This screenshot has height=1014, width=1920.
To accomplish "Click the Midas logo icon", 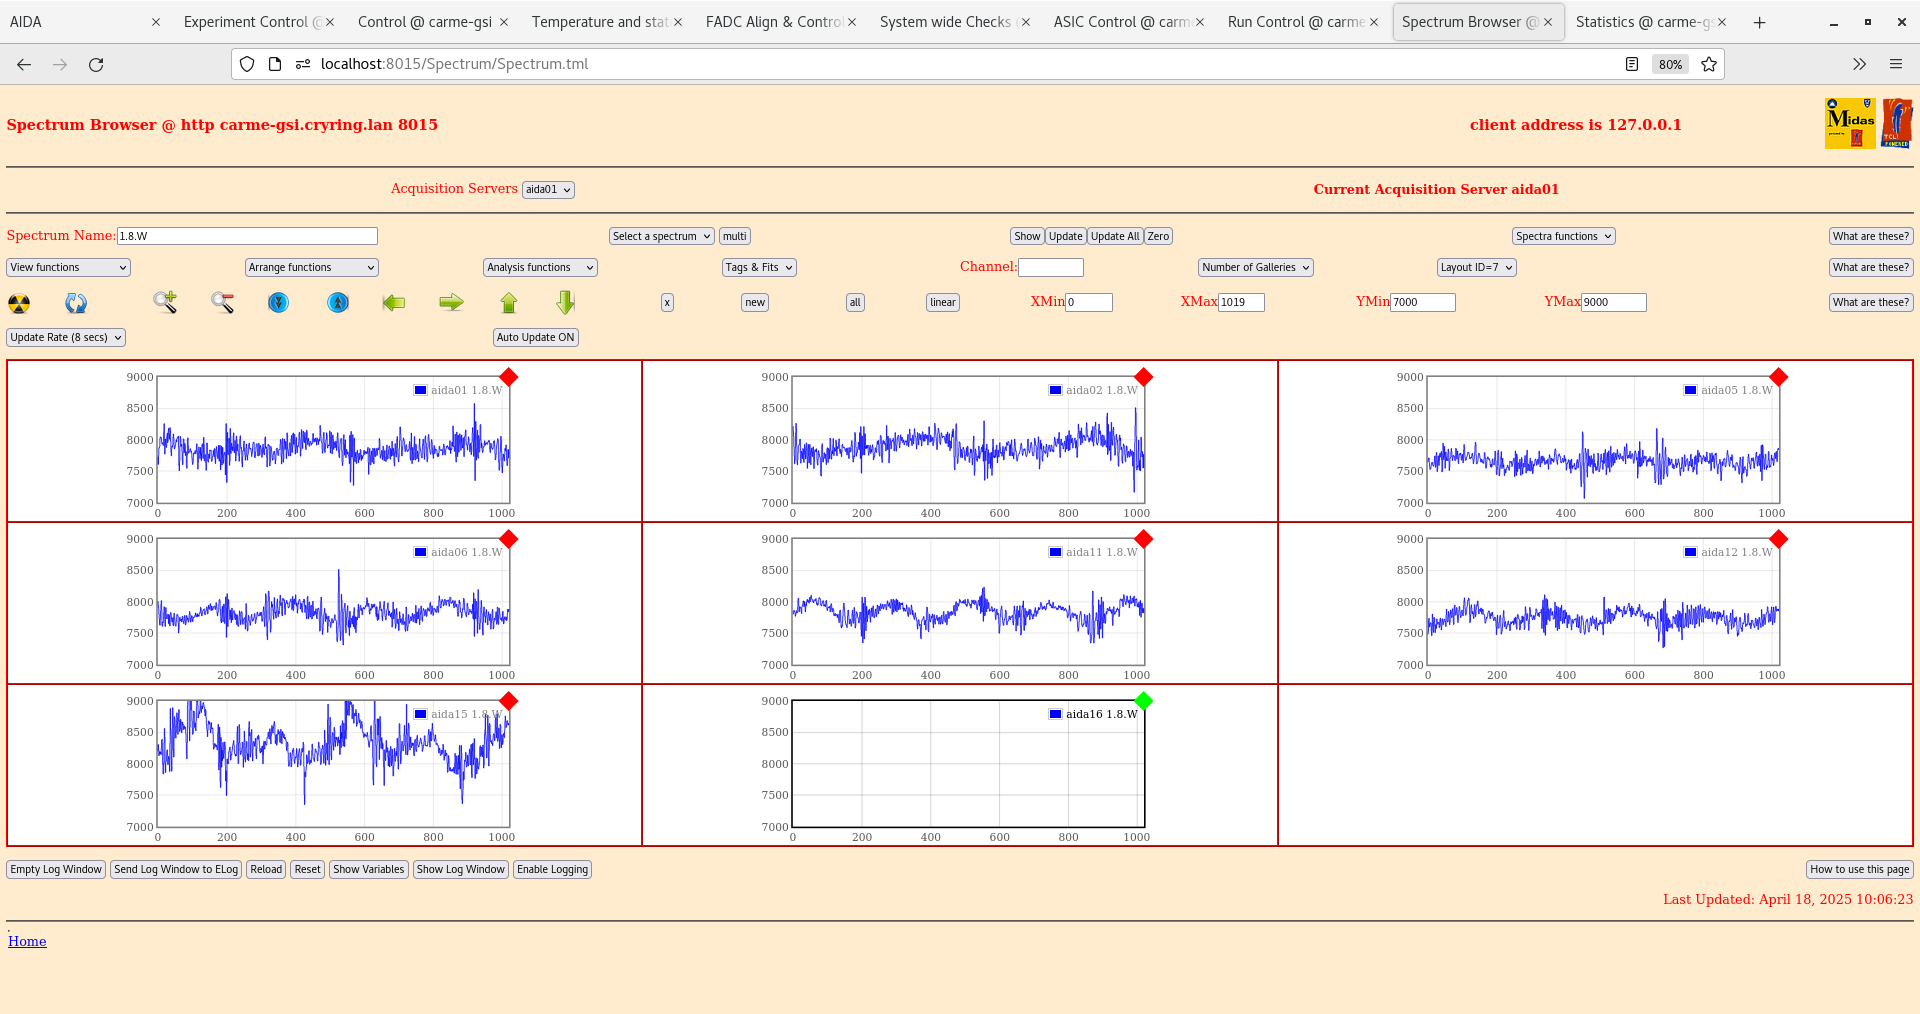I will point(1850,123).
